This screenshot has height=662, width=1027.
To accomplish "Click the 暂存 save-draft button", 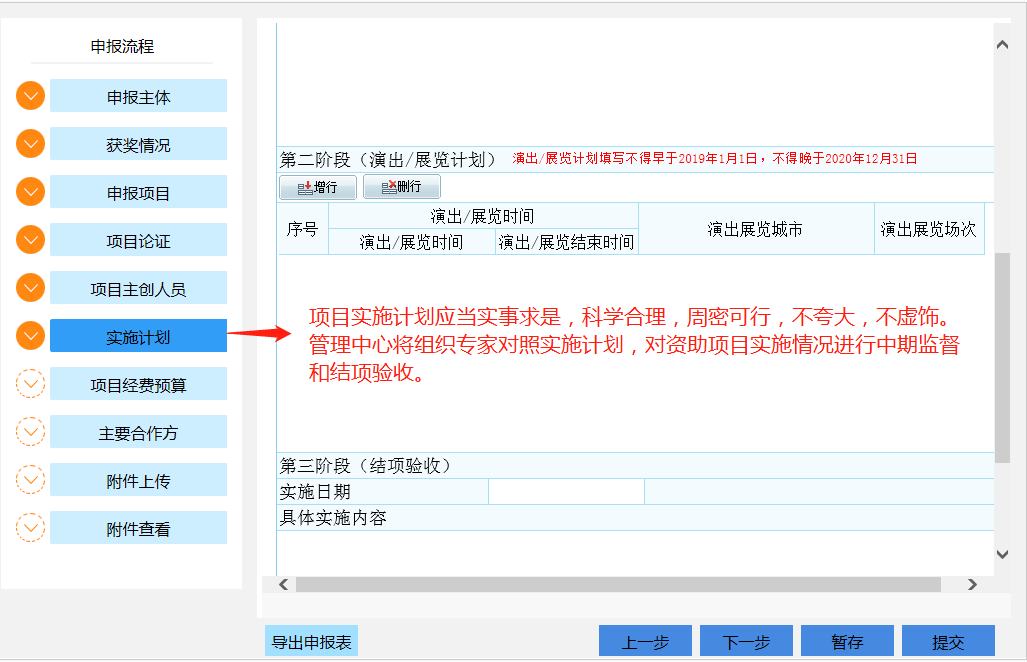I will [x=846, y=641].
